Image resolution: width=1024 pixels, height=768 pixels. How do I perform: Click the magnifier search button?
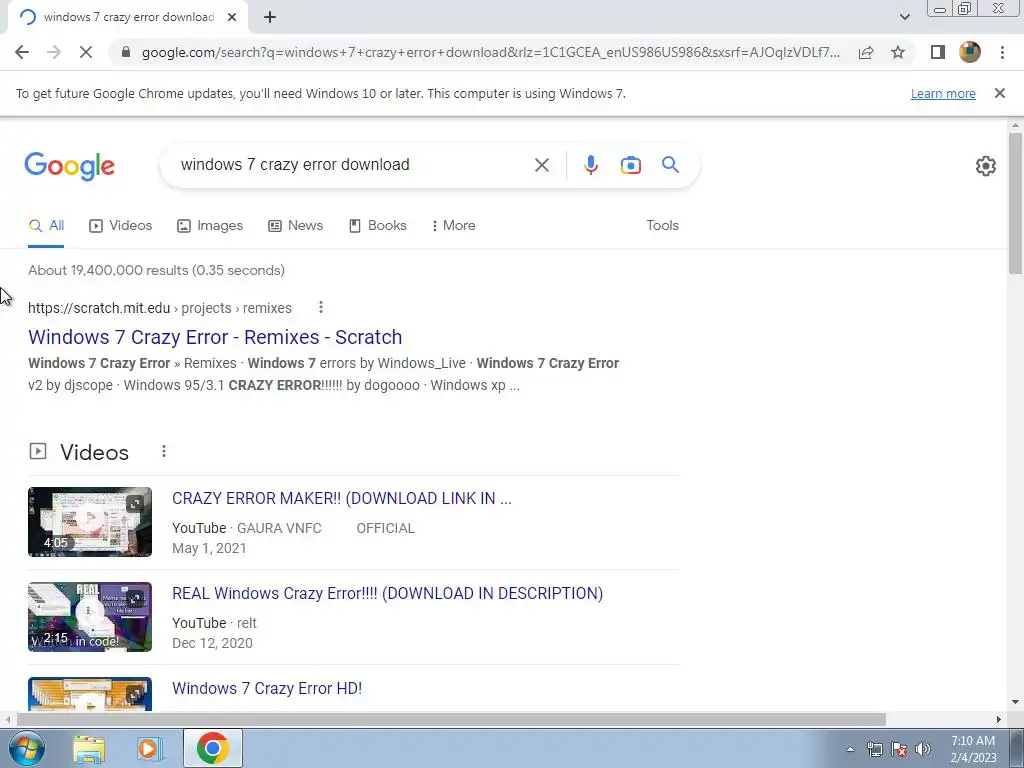(x=670, y=165)
